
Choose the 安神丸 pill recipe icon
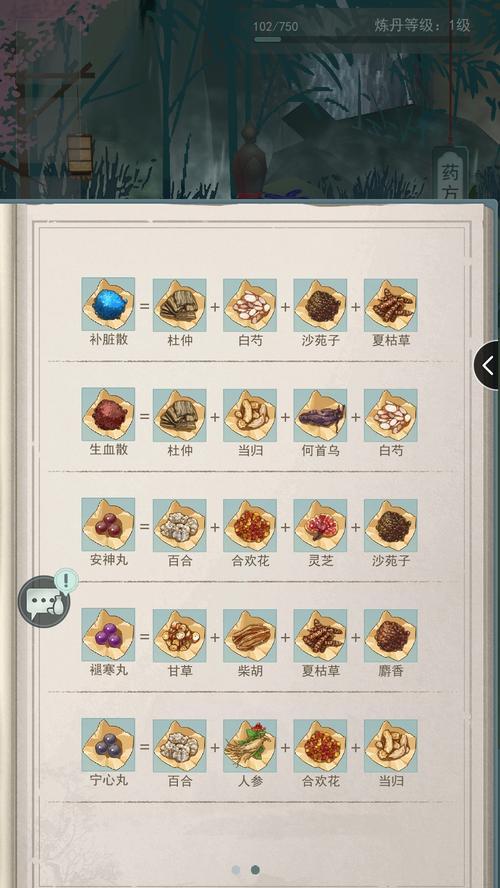(x=108, y=524)
